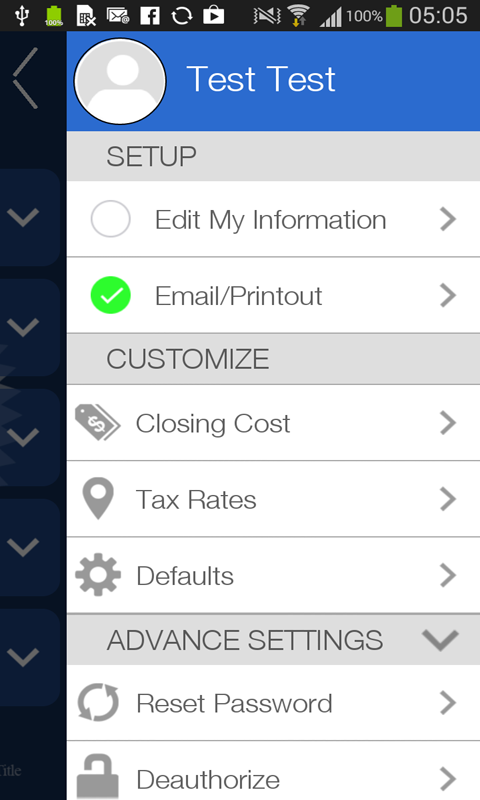
Task: Tap the back arrow icon
Action: point(26,78)
